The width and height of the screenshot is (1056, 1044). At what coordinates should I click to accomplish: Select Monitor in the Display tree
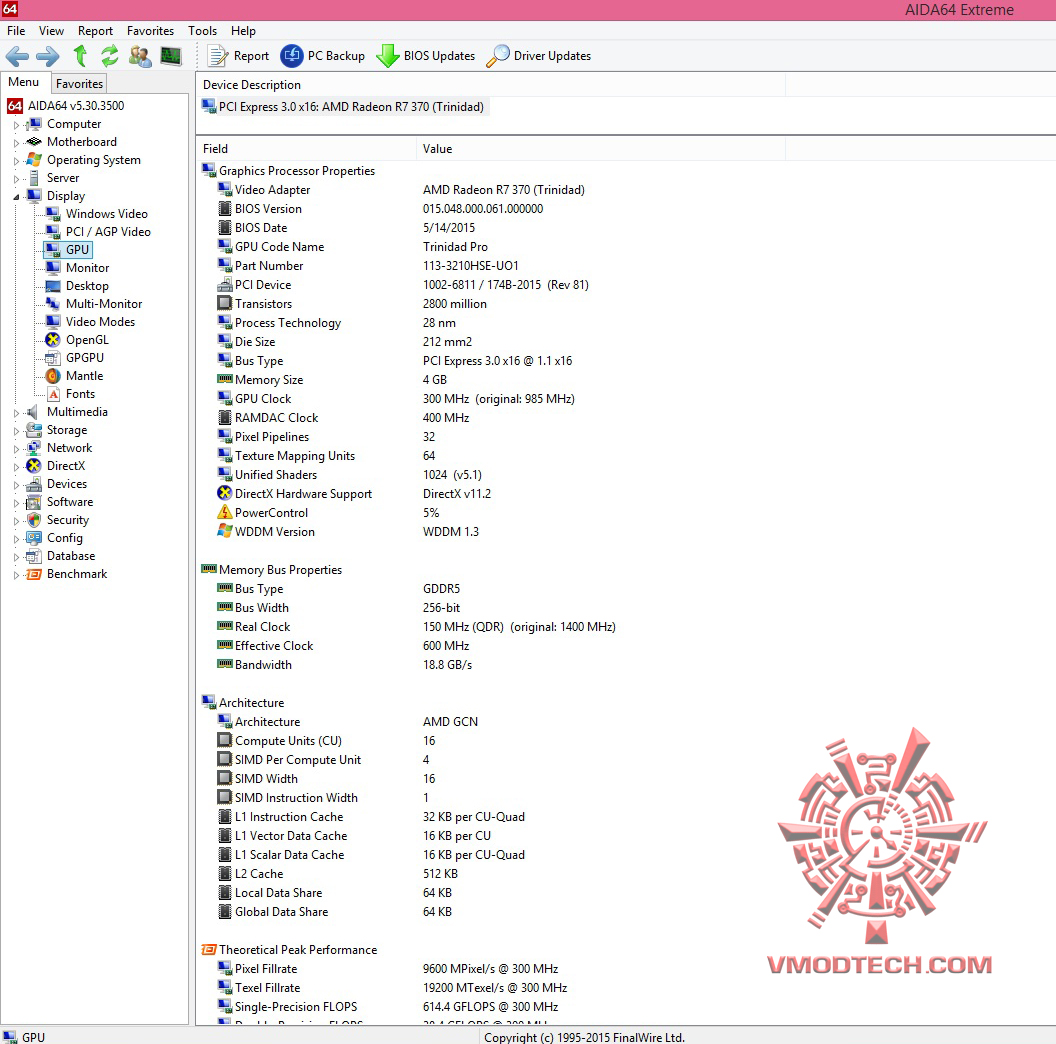click(x=88, y=267)
